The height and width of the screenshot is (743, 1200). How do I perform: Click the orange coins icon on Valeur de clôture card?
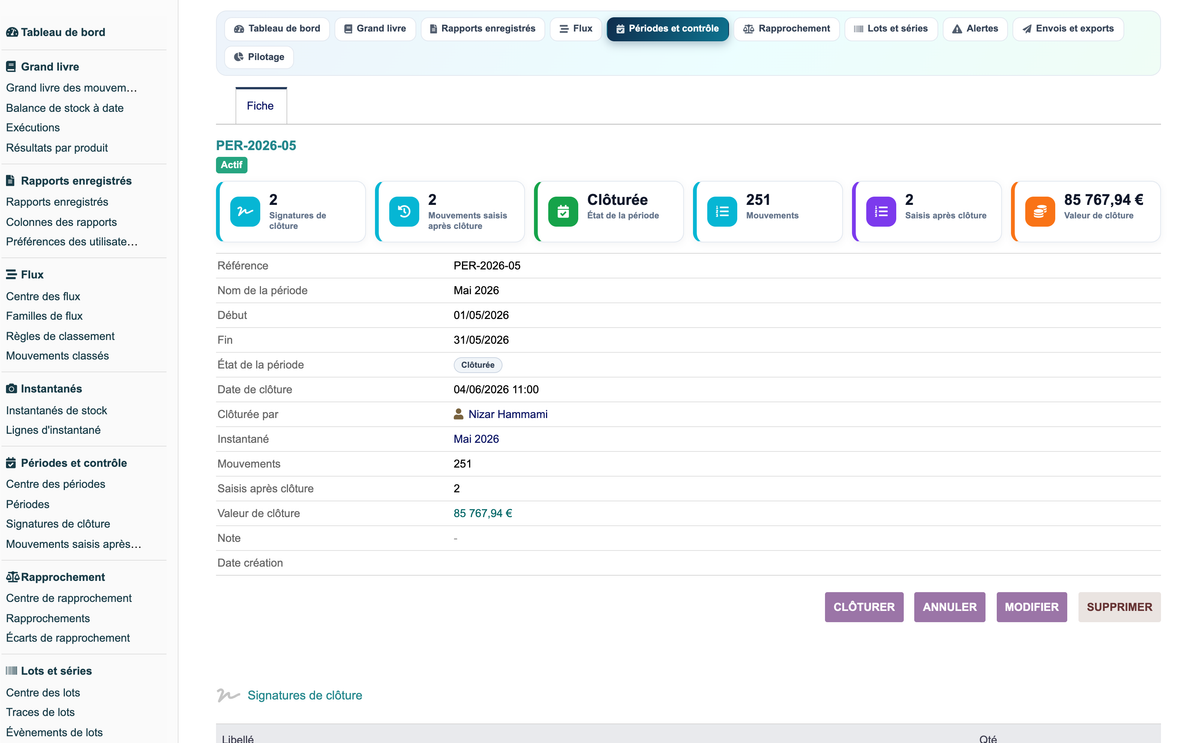(x=1040, y=212)
